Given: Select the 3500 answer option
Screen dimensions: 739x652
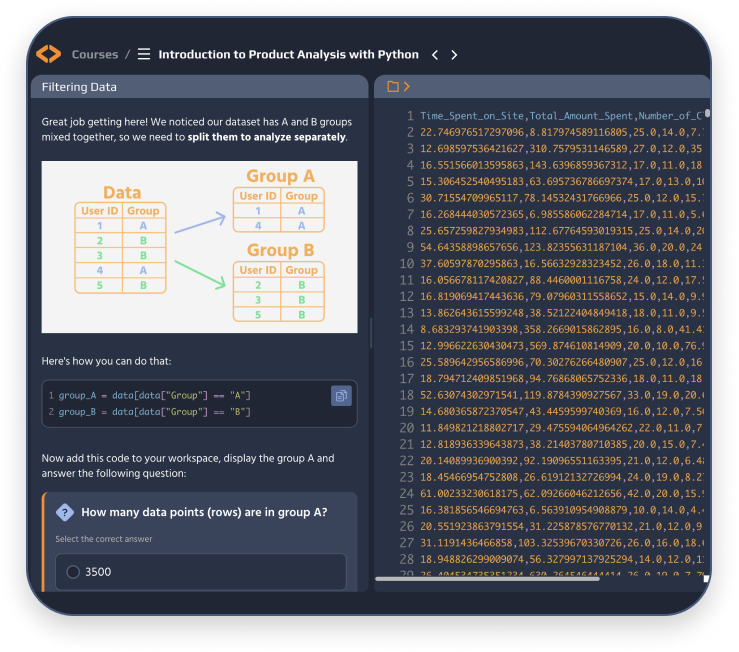Looking at the screenshot, I should pos(72,572).
